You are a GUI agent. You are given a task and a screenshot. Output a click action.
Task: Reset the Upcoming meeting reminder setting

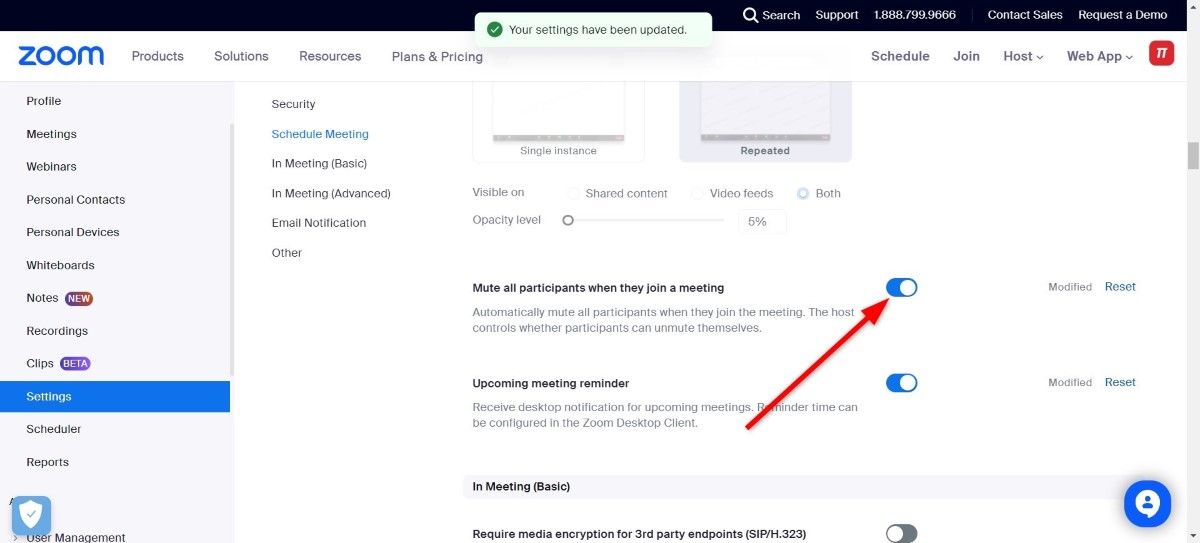1120,382
